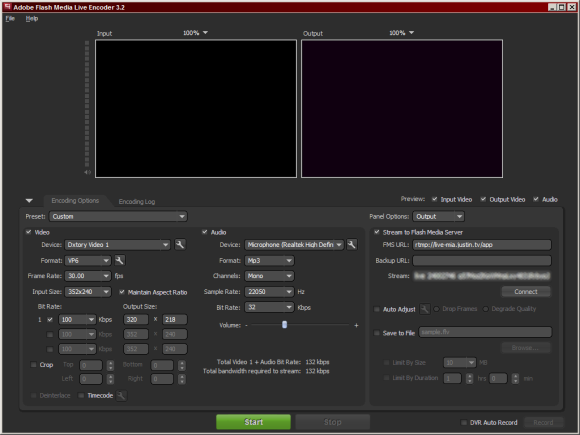Switch to Encoding Options tab
This screenshot has height=435, width=580.
(x=75, y=200)
